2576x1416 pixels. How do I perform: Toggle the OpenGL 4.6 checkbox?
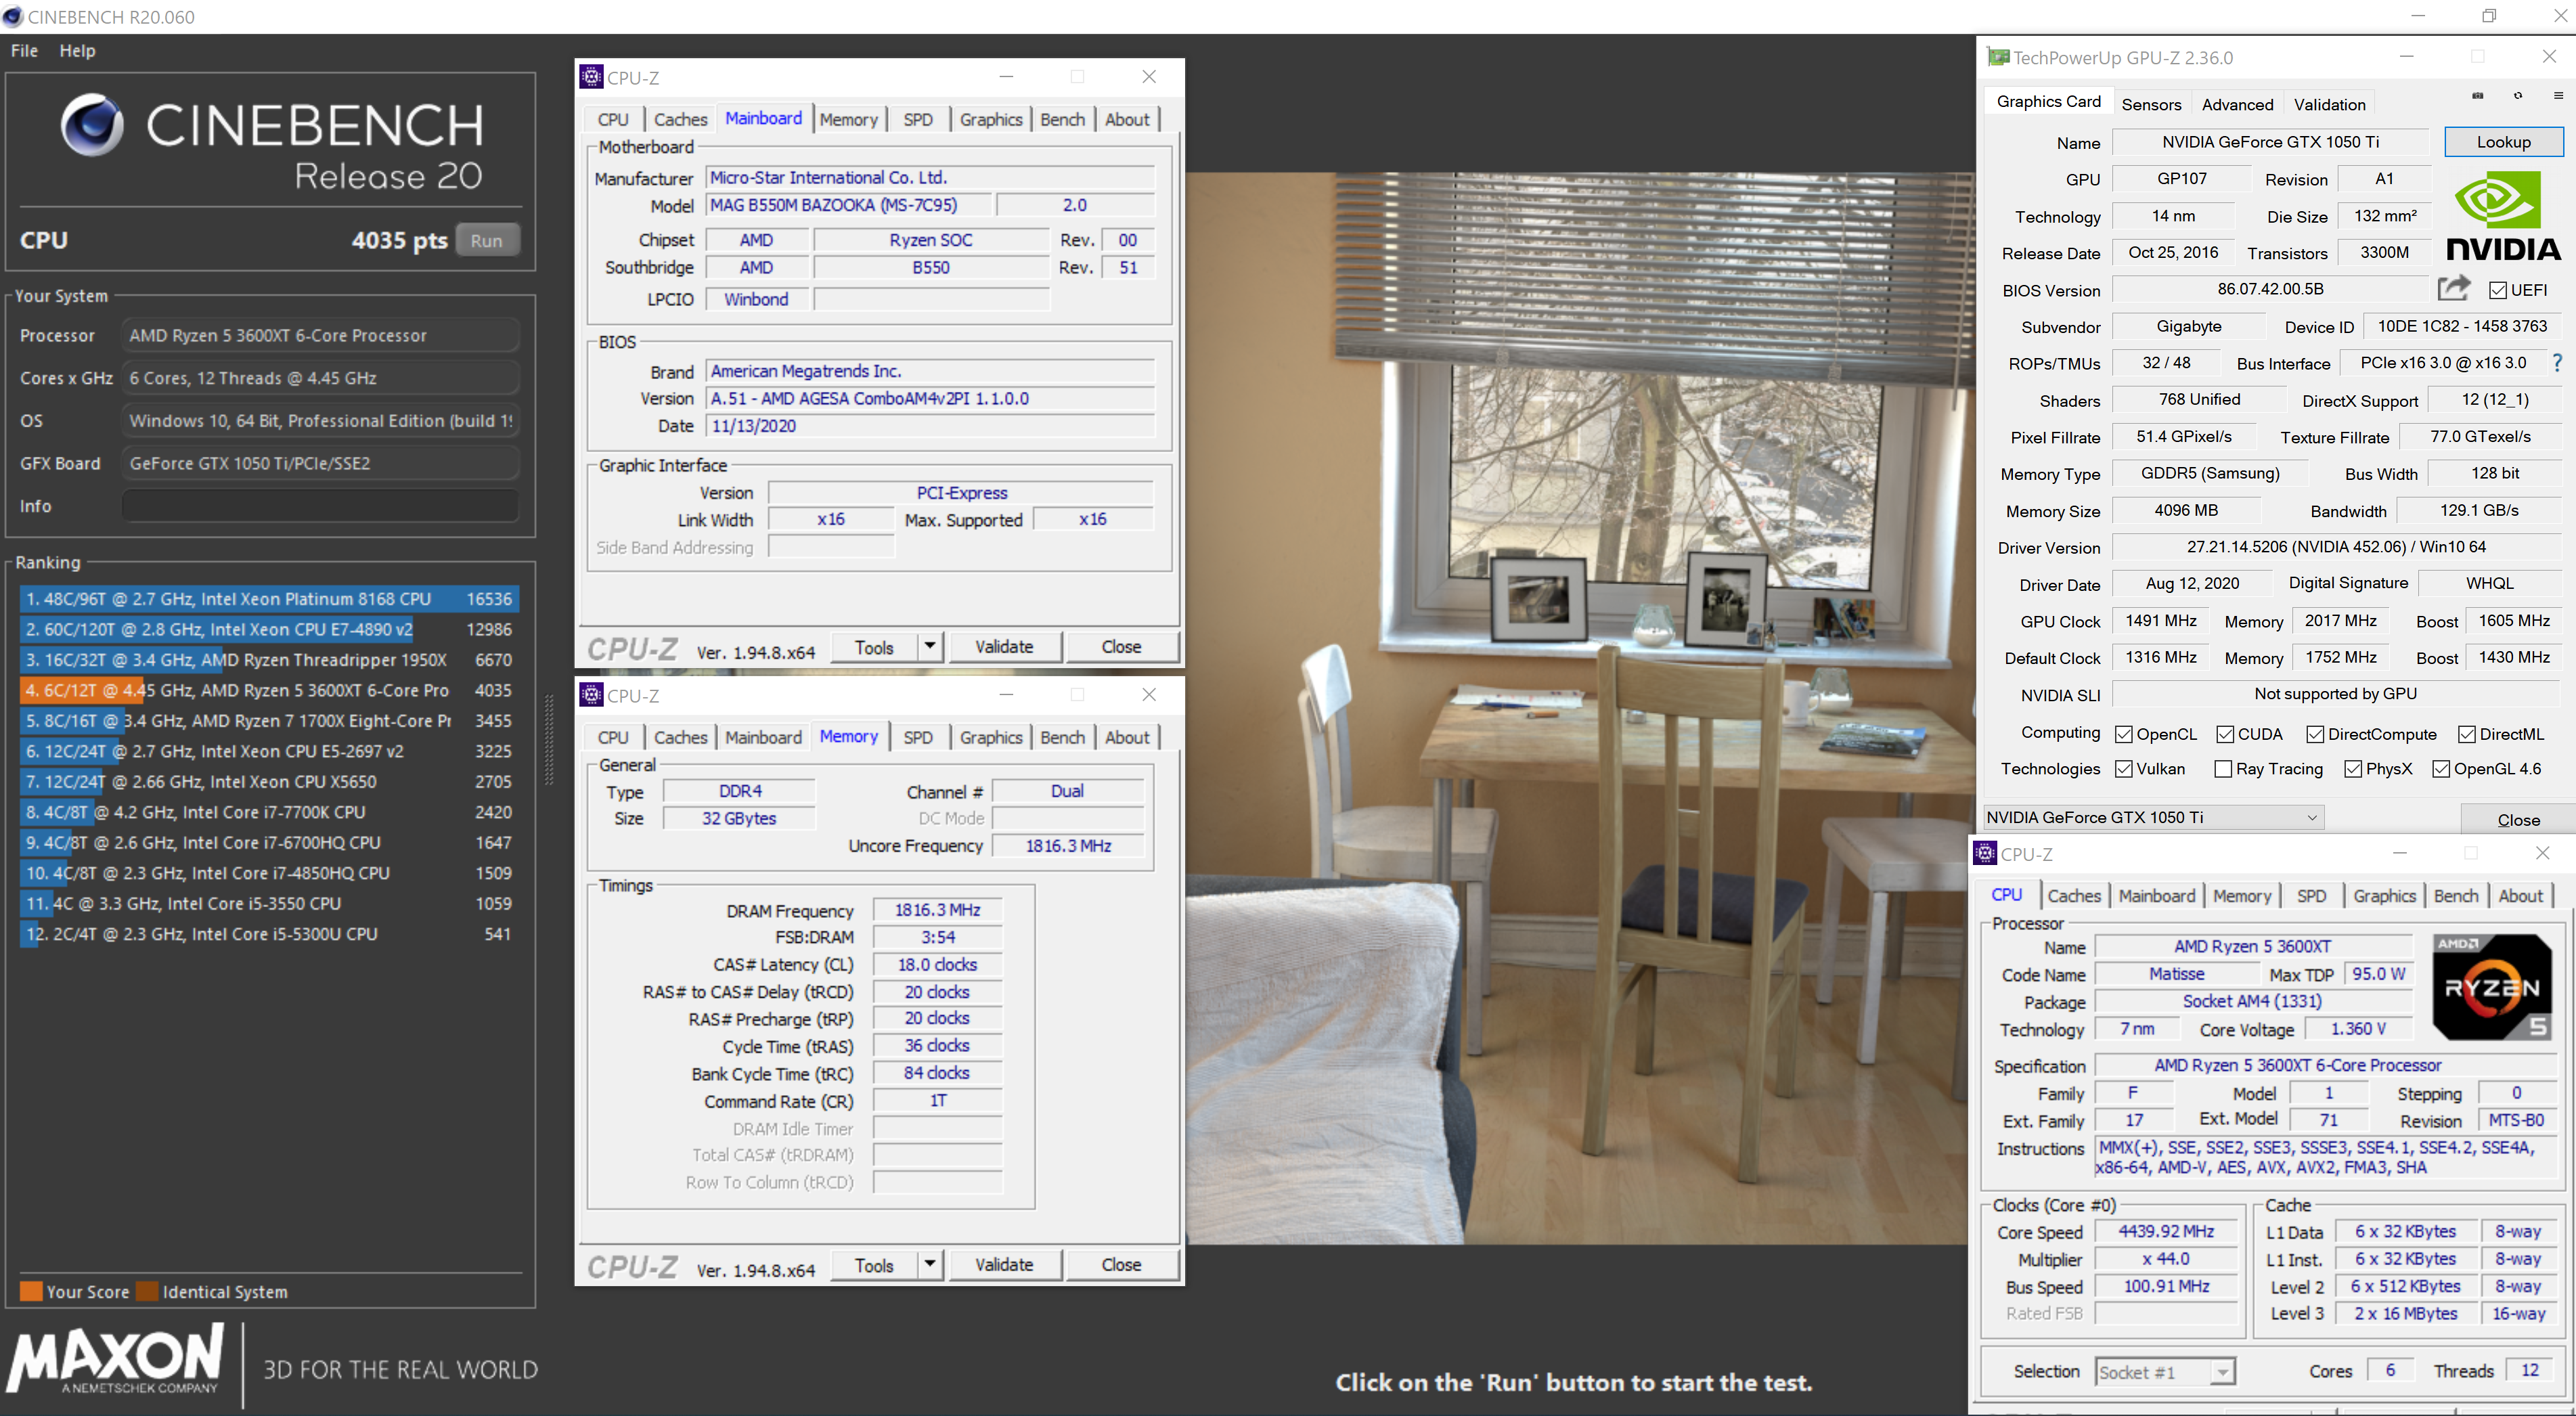(2441, 769)
